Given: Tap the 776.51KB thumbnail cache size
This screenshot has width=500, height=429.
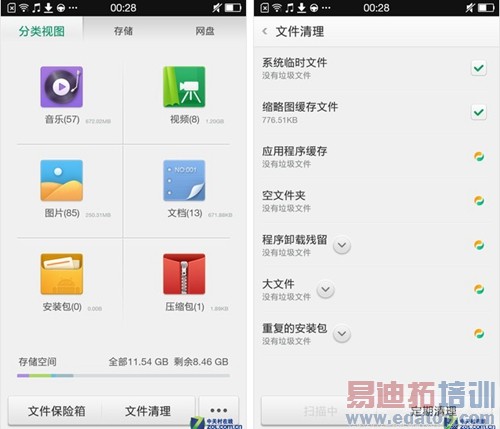Looking at the screenshot, I should 280,120.
